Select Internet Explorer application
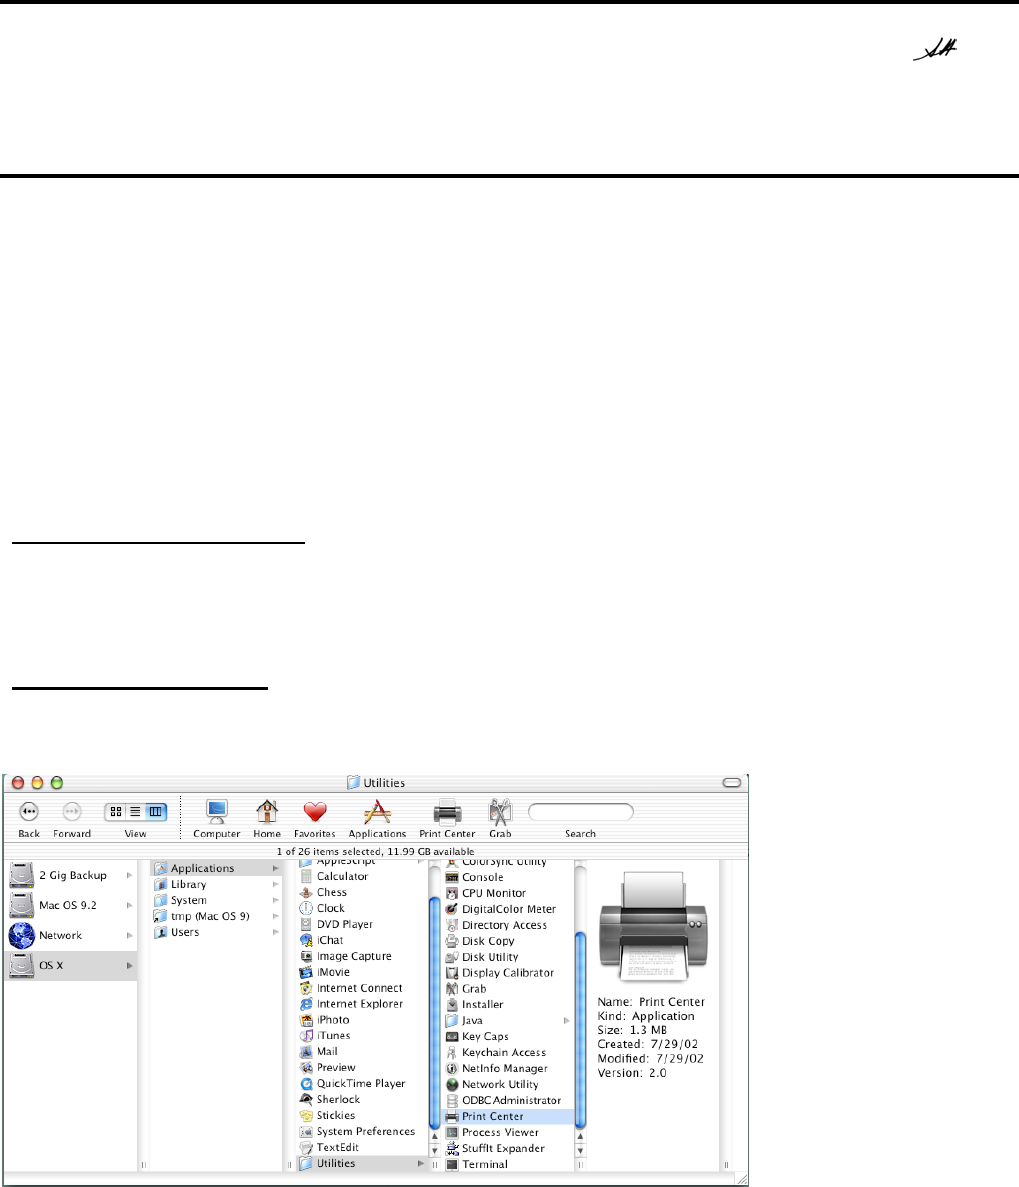 pos(362,1004)
